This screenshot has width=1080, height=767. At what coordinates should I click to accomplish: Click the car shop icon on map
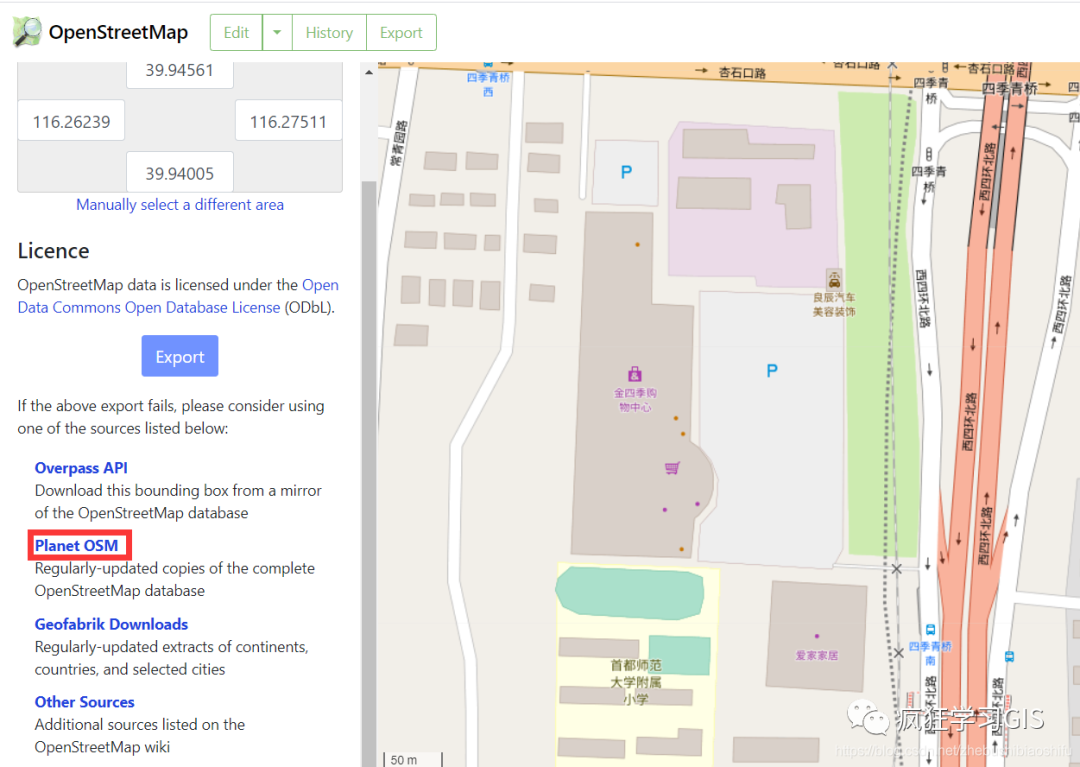click(x=834, y=280)
